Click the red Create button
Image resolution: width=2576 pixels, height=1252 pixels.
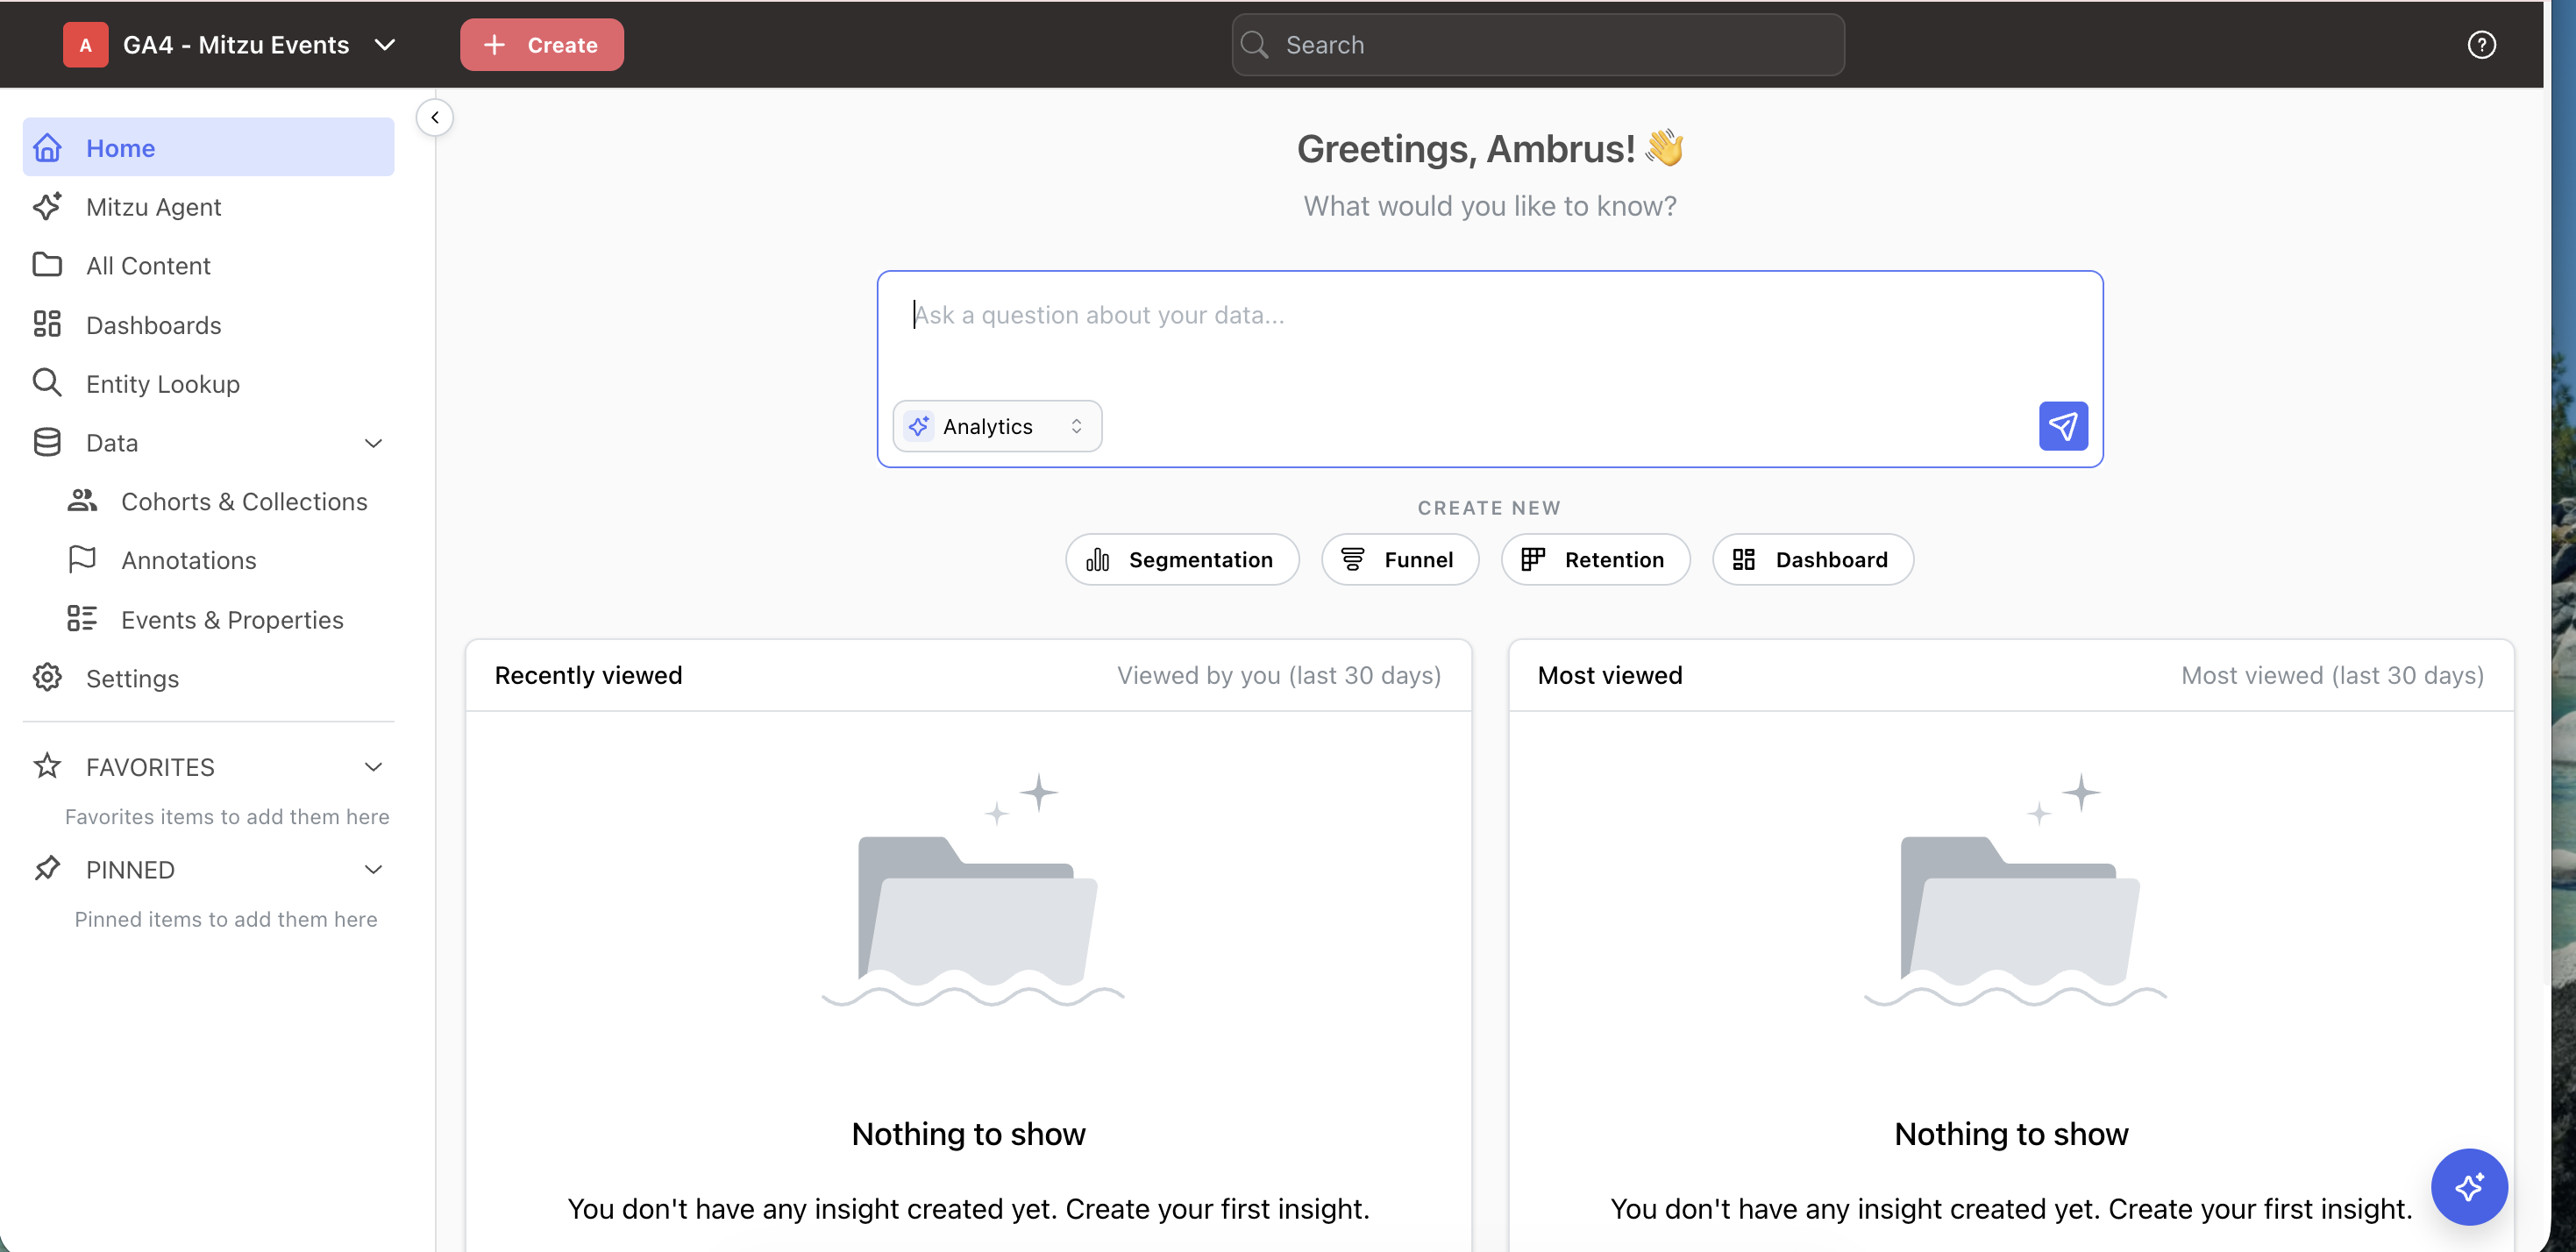click(x=541, y=45)
